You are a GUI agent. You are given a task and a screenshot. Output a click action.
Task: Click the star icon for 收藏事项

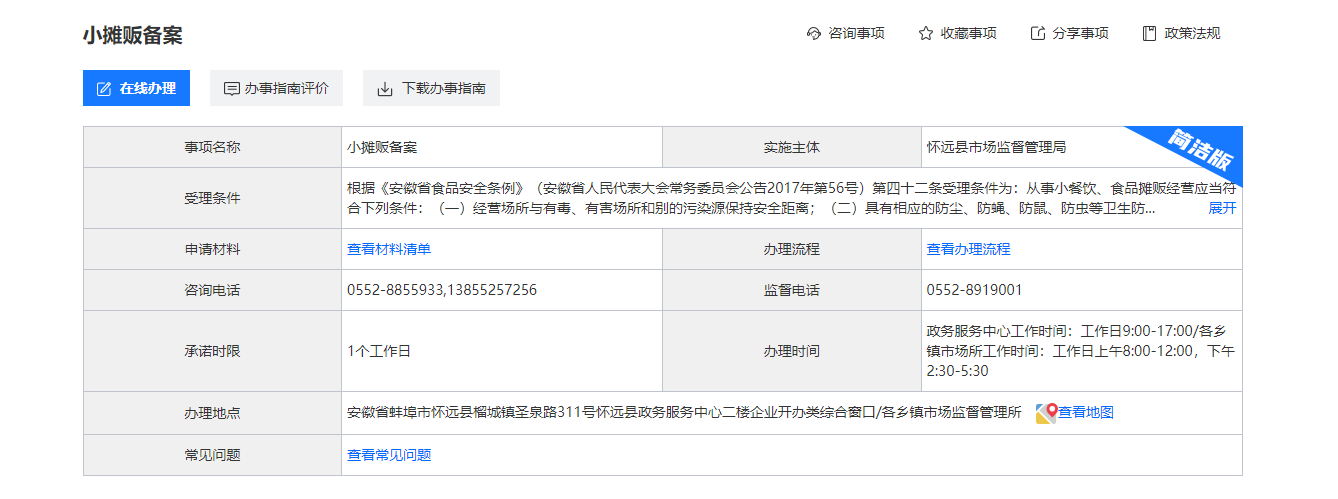point(926,33)
